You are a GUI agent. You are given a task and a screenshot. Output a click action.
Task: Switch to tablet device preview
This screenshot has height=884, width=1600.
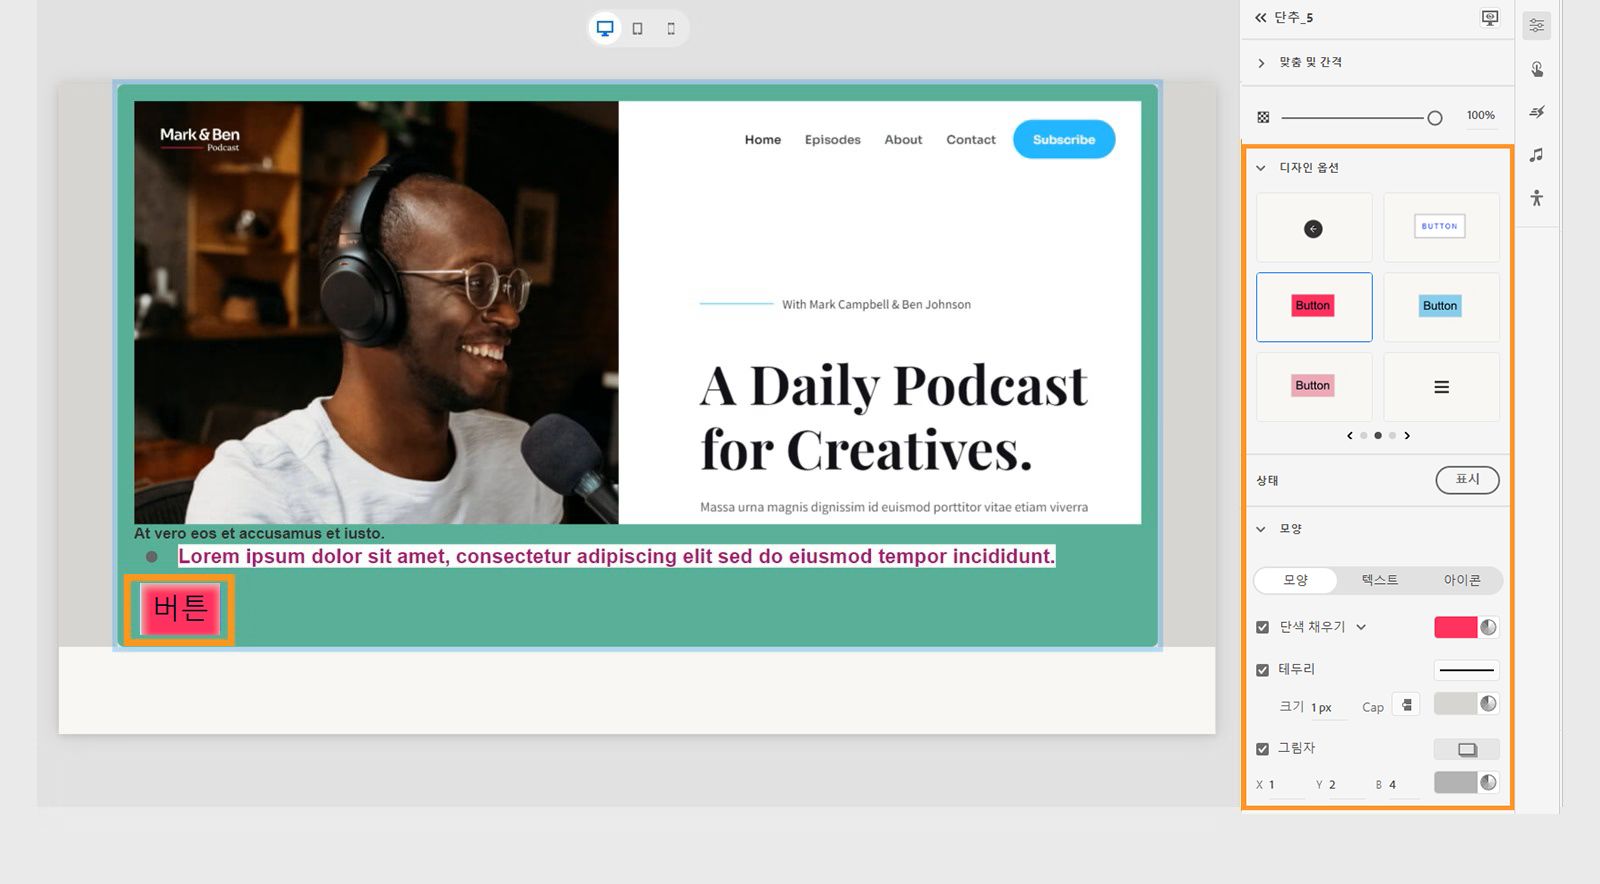[638, 28]
